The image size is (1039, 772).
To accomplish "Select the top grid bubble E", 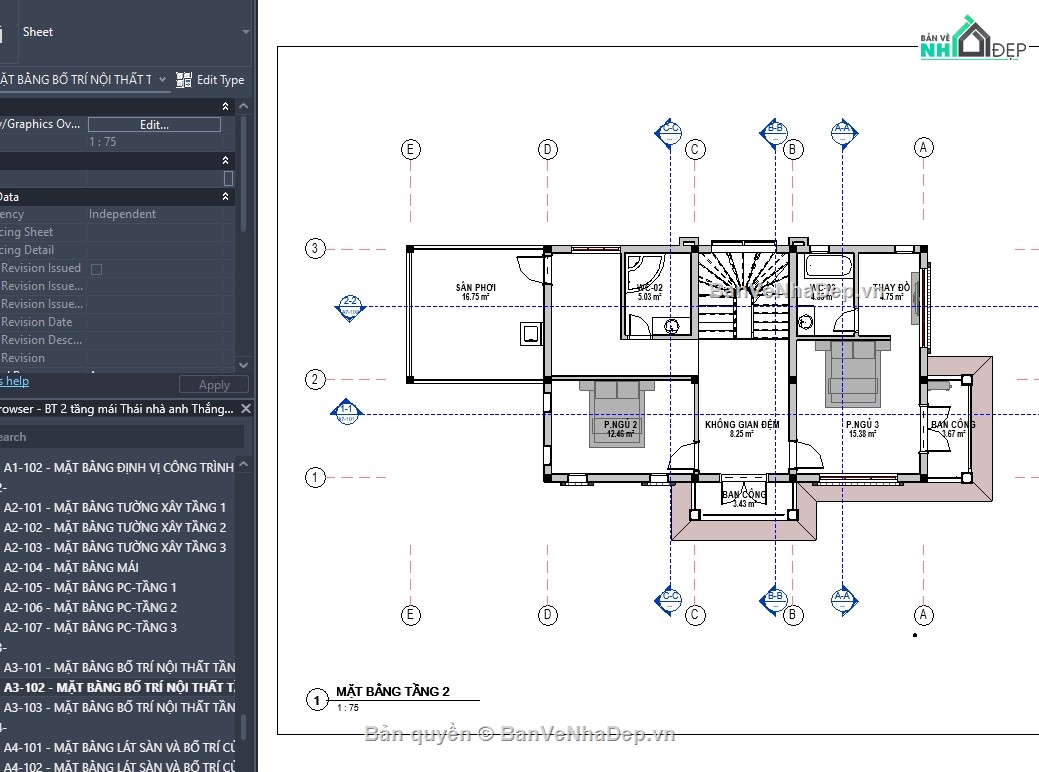I will point(411,149).
